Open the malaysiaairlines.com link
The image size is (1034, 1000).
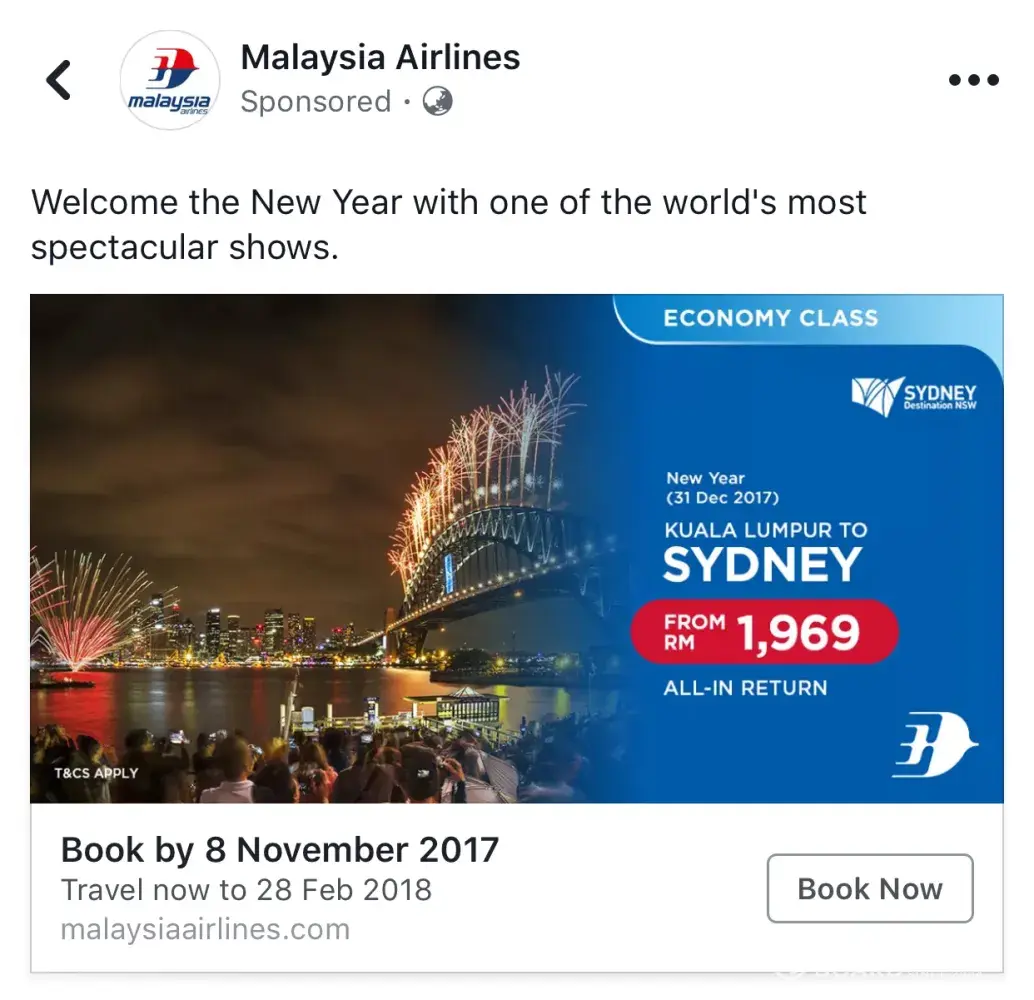point(205,929)
